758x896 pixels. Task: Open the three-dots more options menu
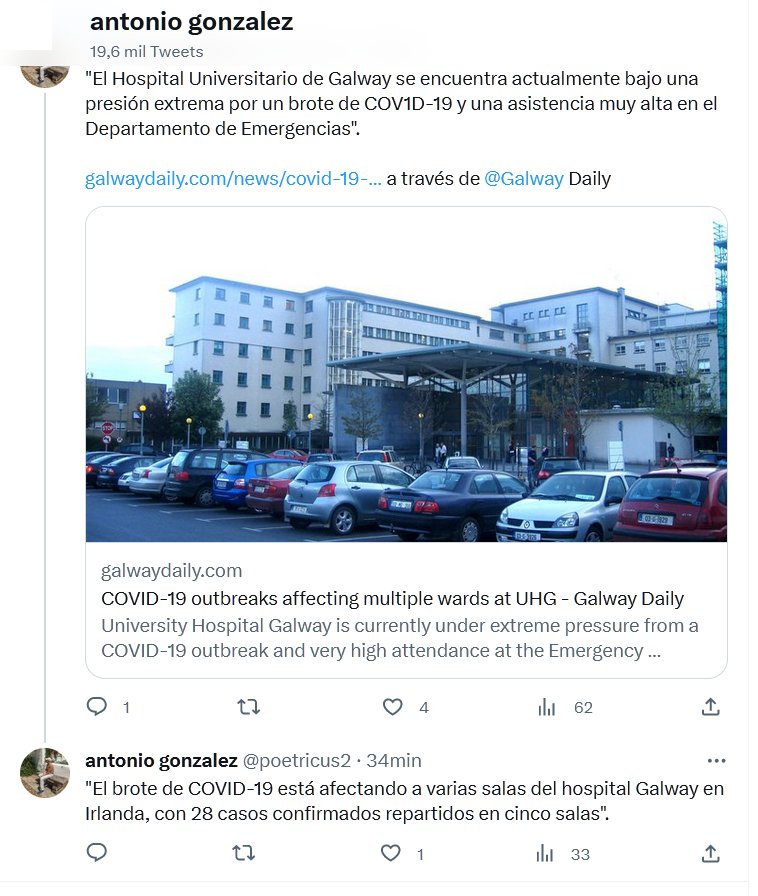coord(716,761)
